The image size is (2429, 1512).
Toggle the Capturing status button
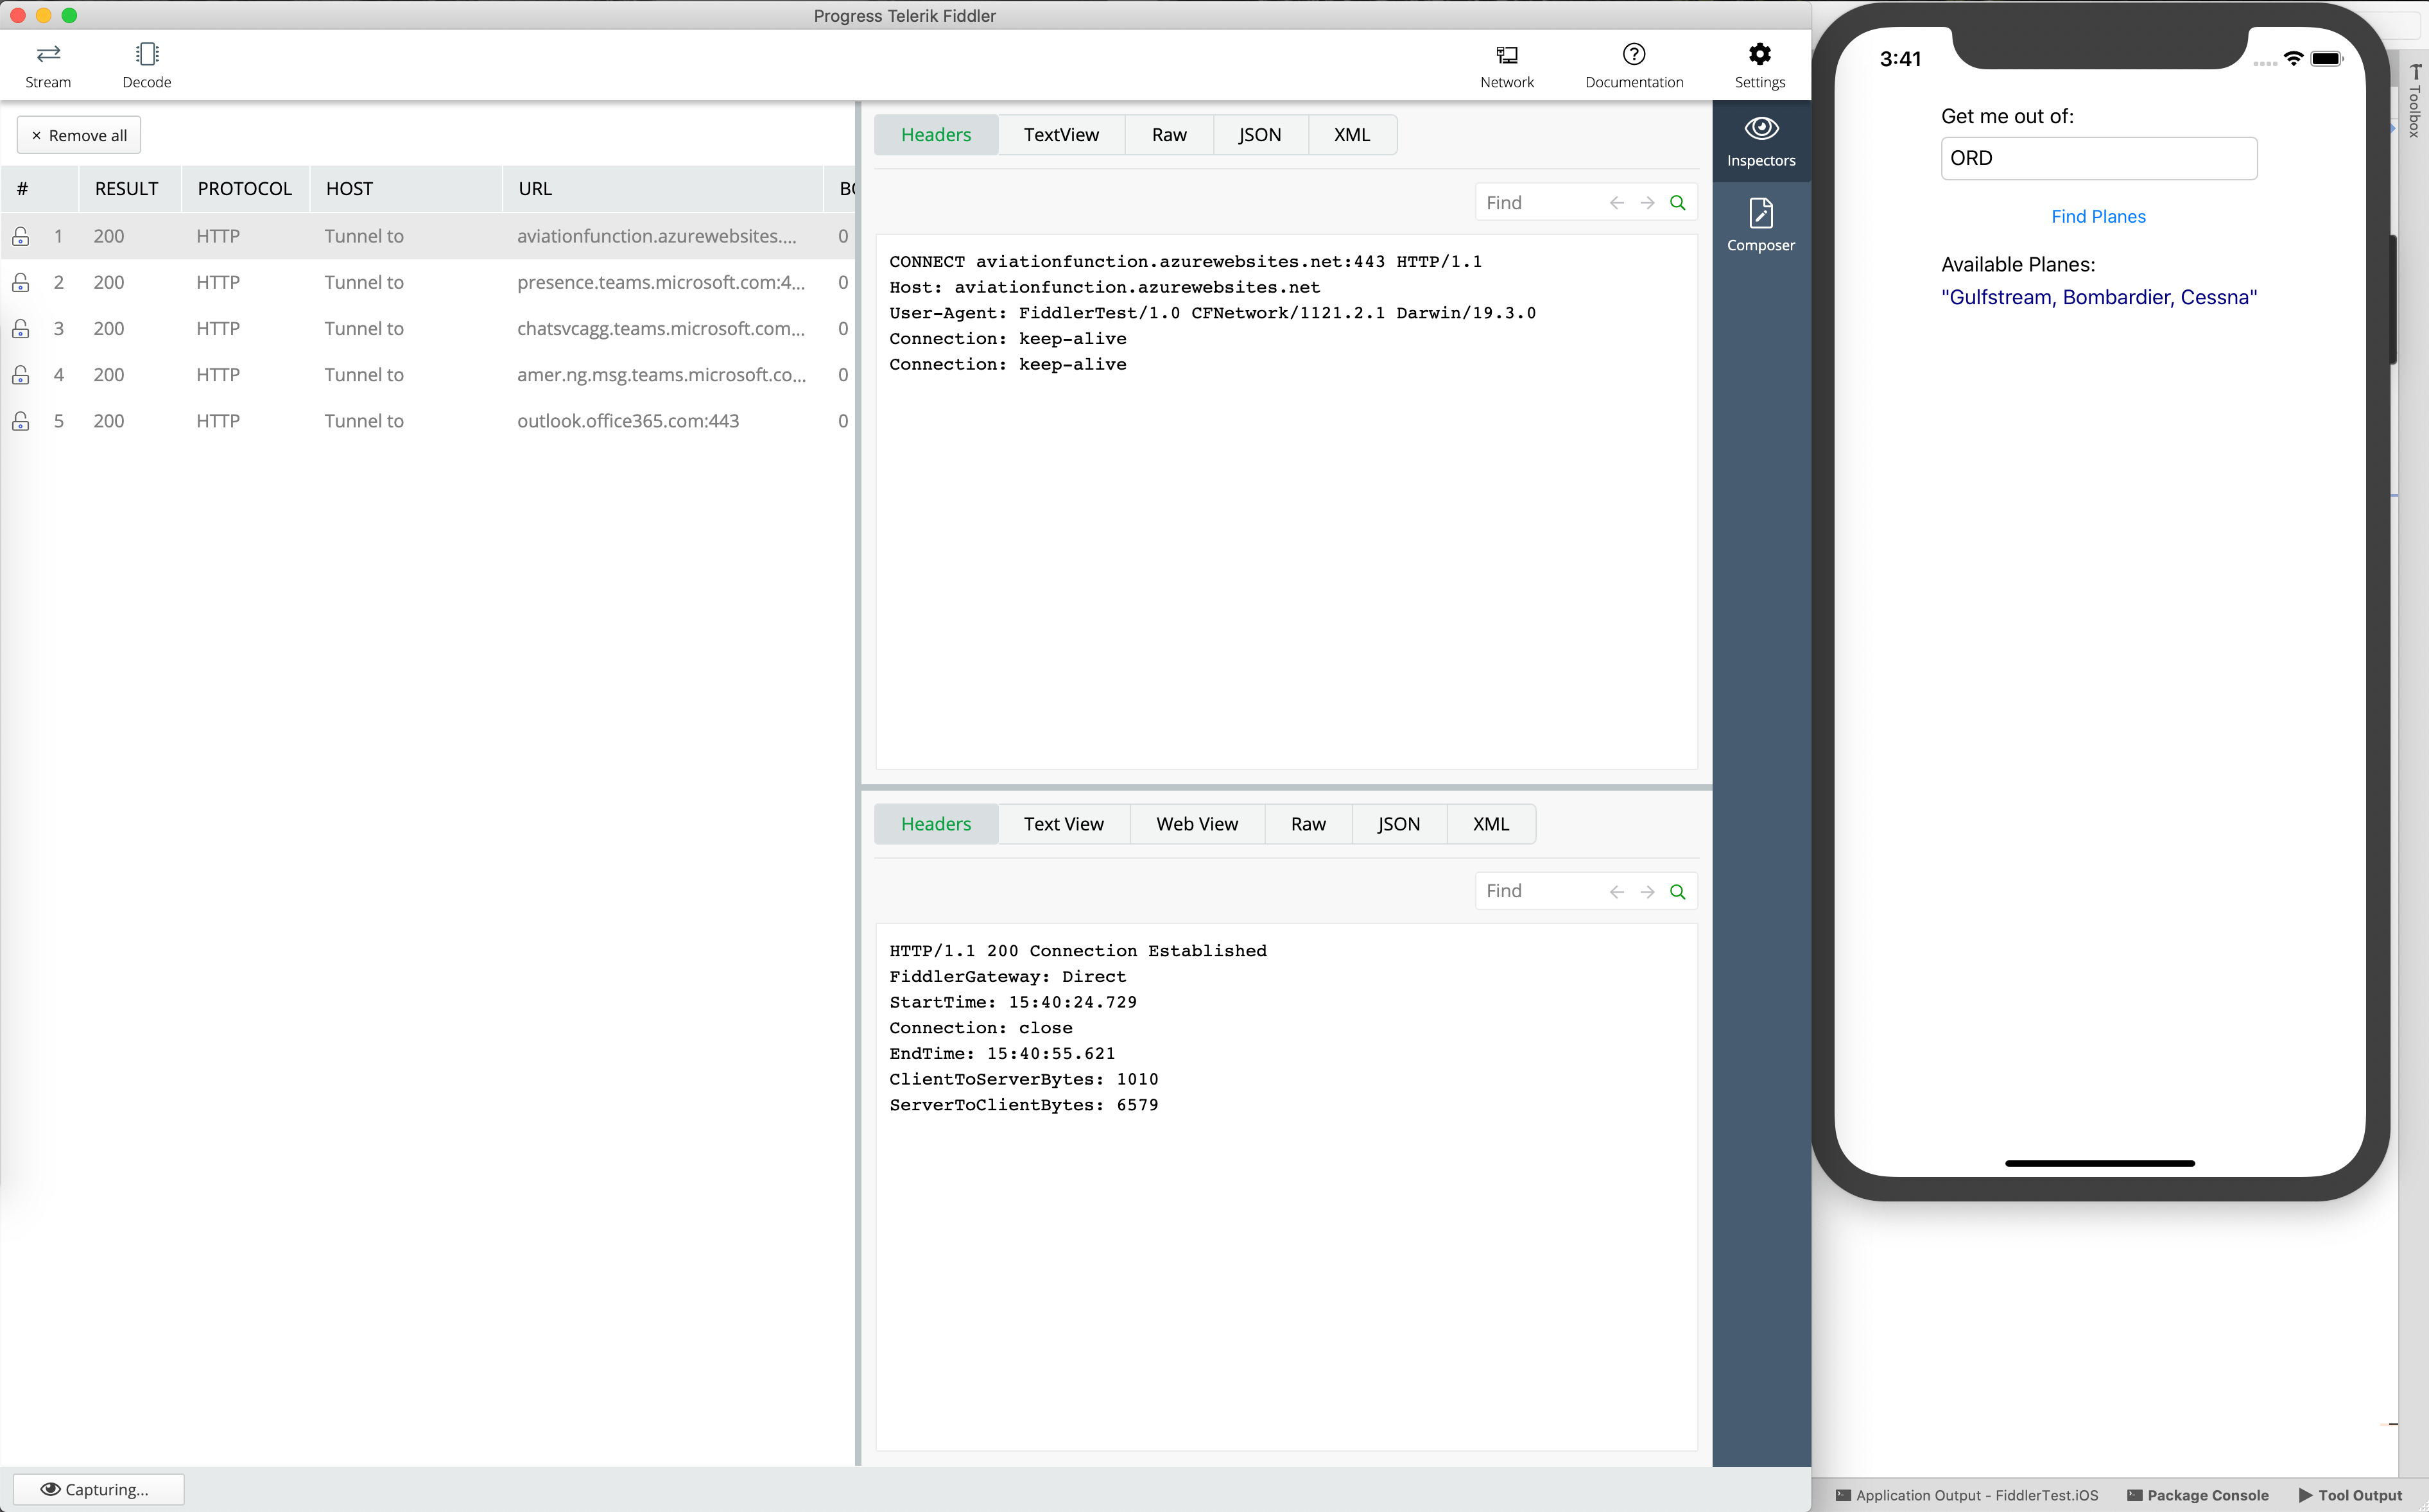pyautogui.click(x=98, y=1489)
